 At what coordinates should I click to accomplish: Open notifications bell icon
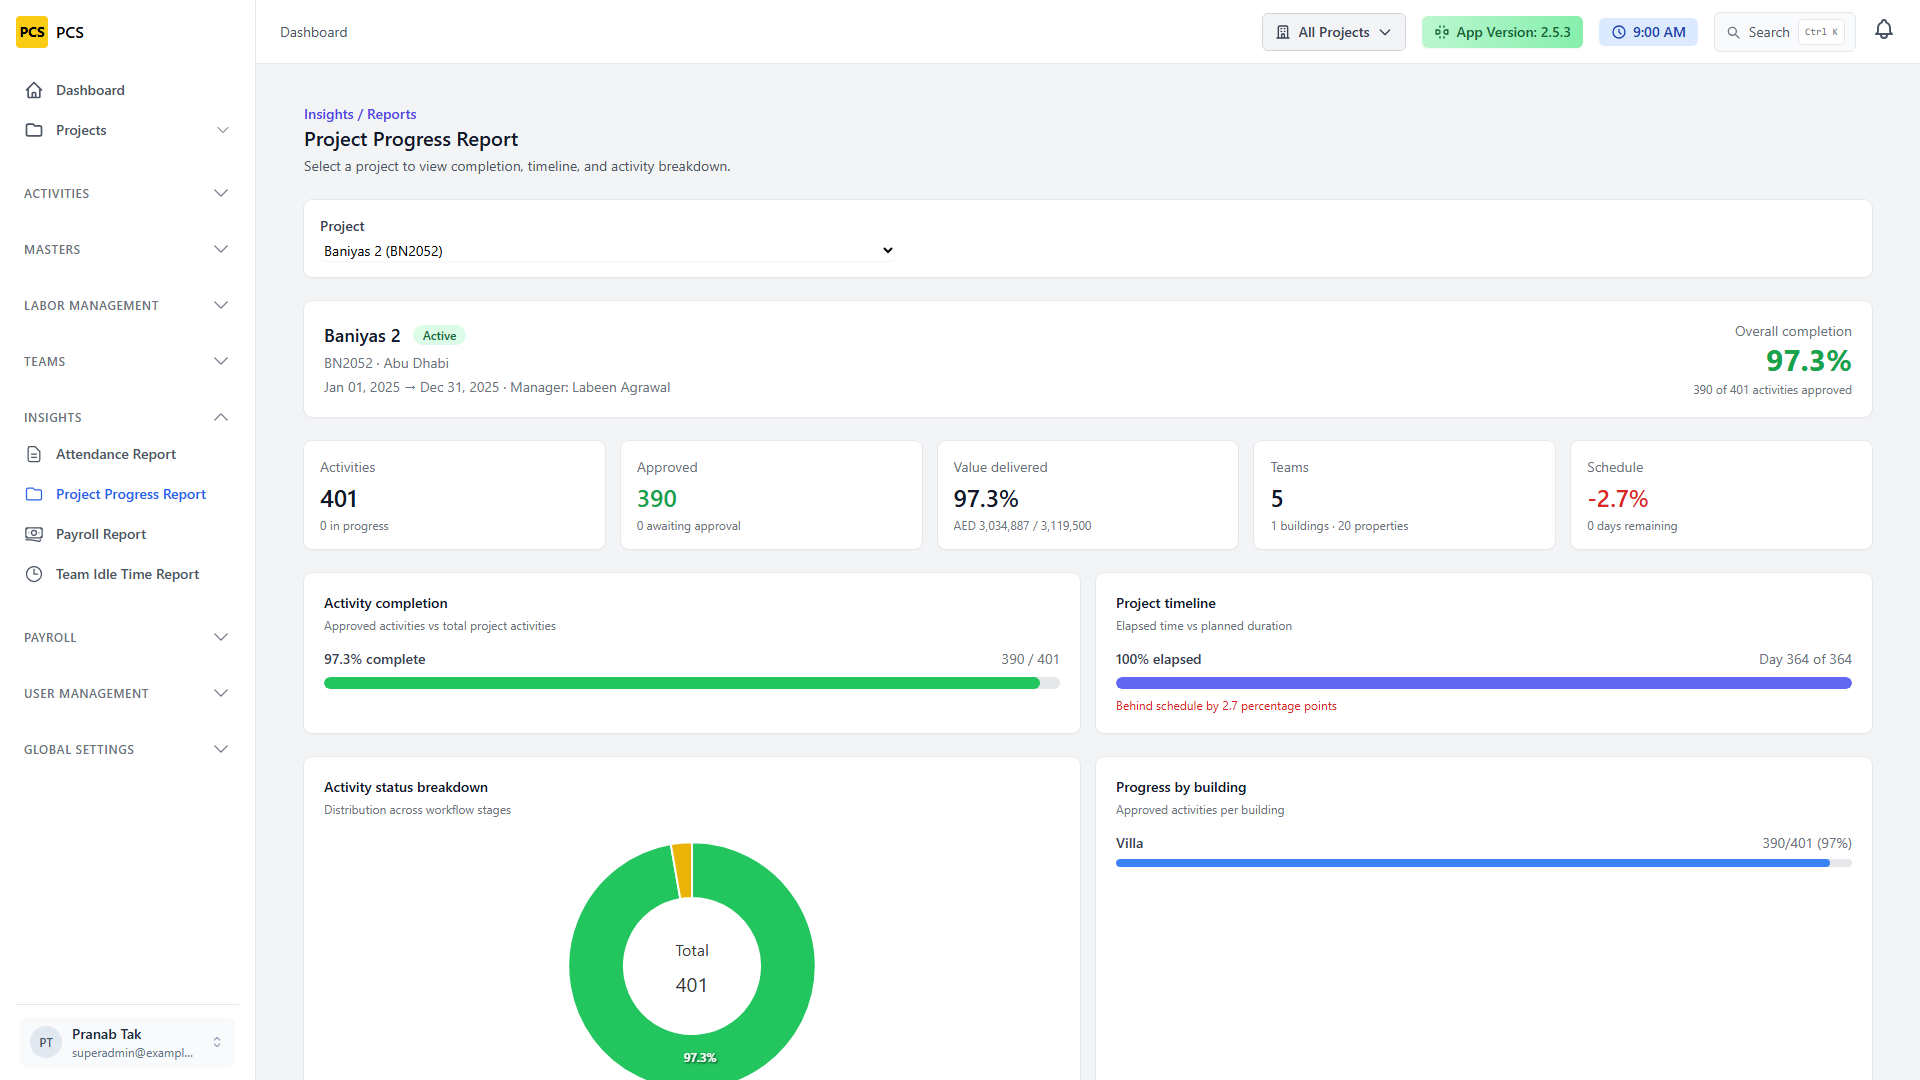pyautogui.click(x=1884, y=30)
